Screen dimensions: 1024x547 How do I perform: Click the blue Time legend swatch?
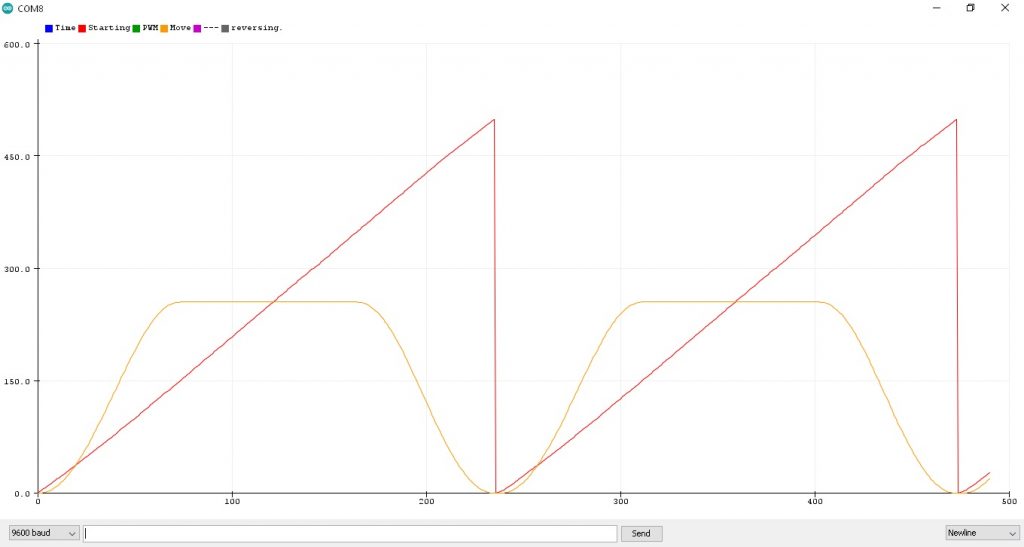[x=49, y=28]
